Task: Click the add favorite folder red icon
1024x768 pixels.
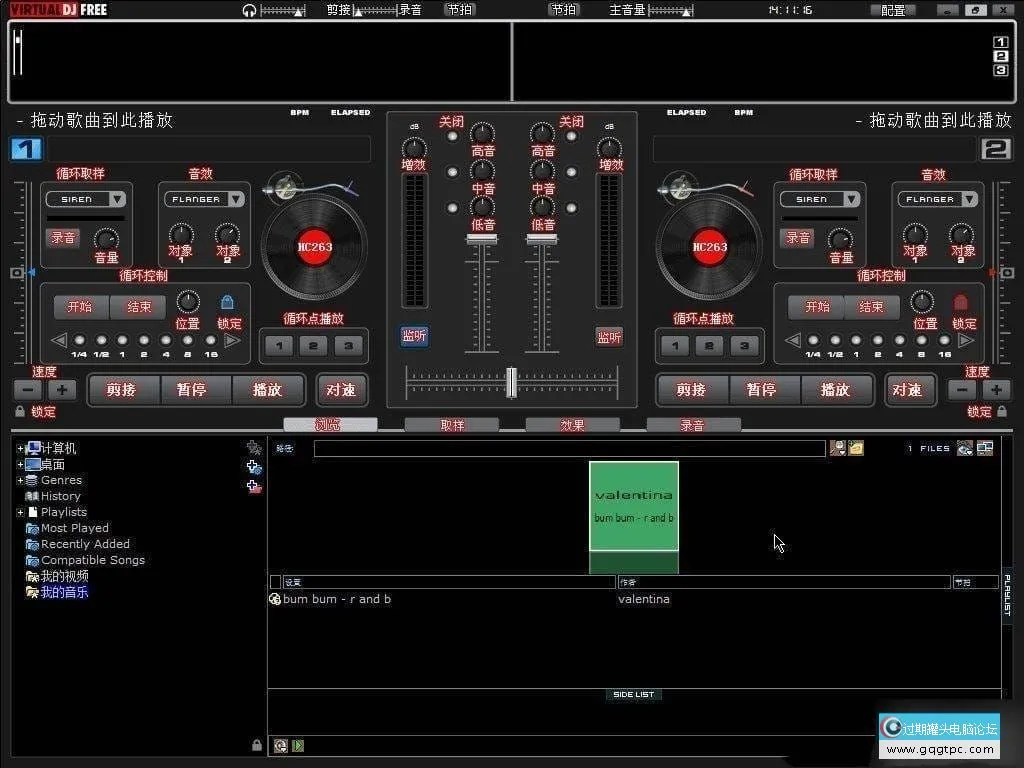Action: point(254,487)
